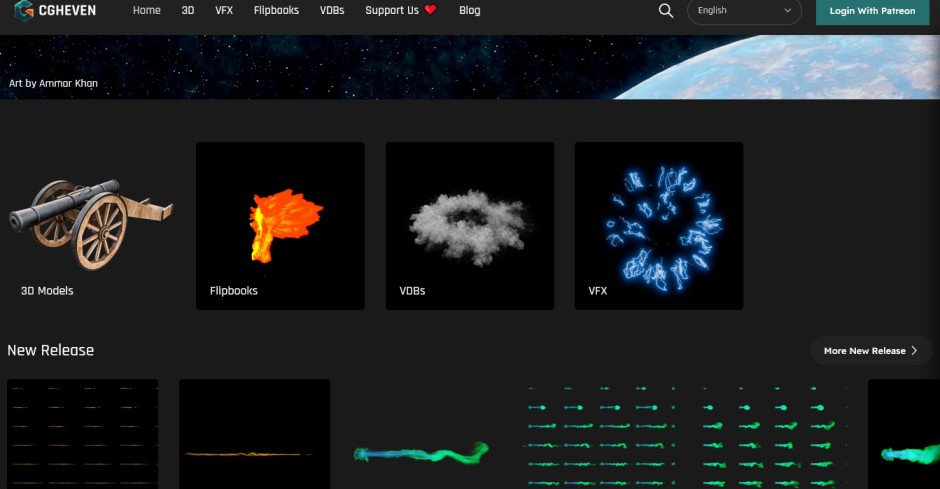Screen dimensions: 940x489
Task: Click the space planet banner image
Action: 470,67
